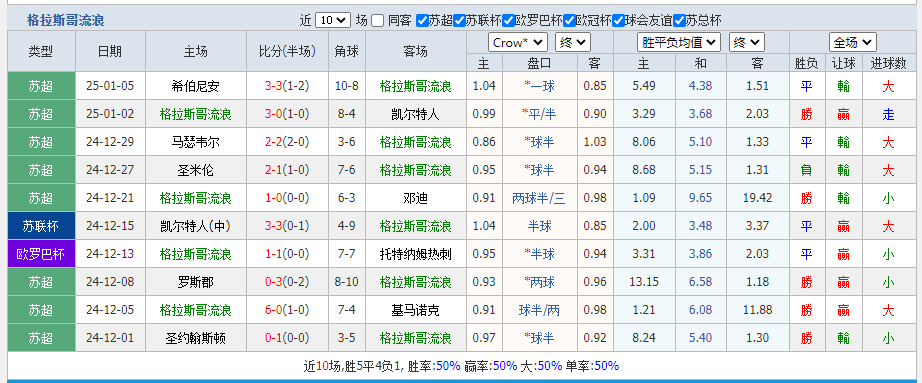Uncheck the 欧冠杯 filter checkbox
Viewport: 922px width, 383px height.
[569, 21]
